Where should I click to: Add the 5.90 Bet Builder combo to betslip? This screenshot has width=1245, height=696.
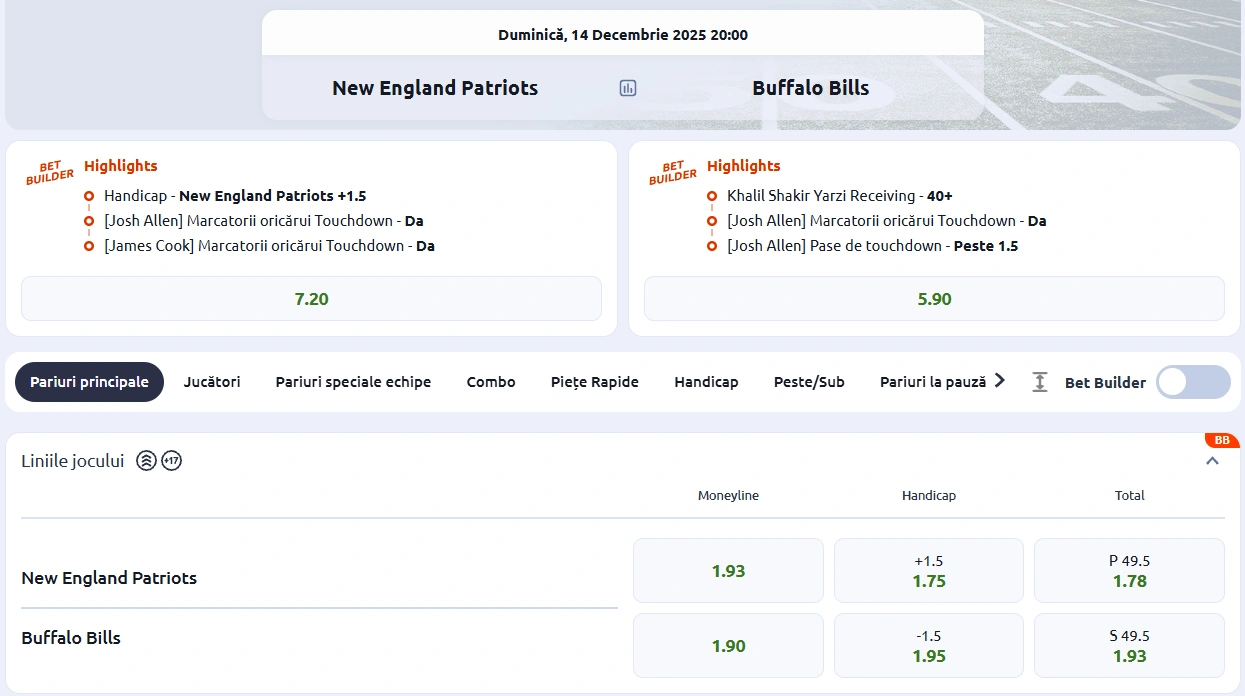(x=934, y=298)
